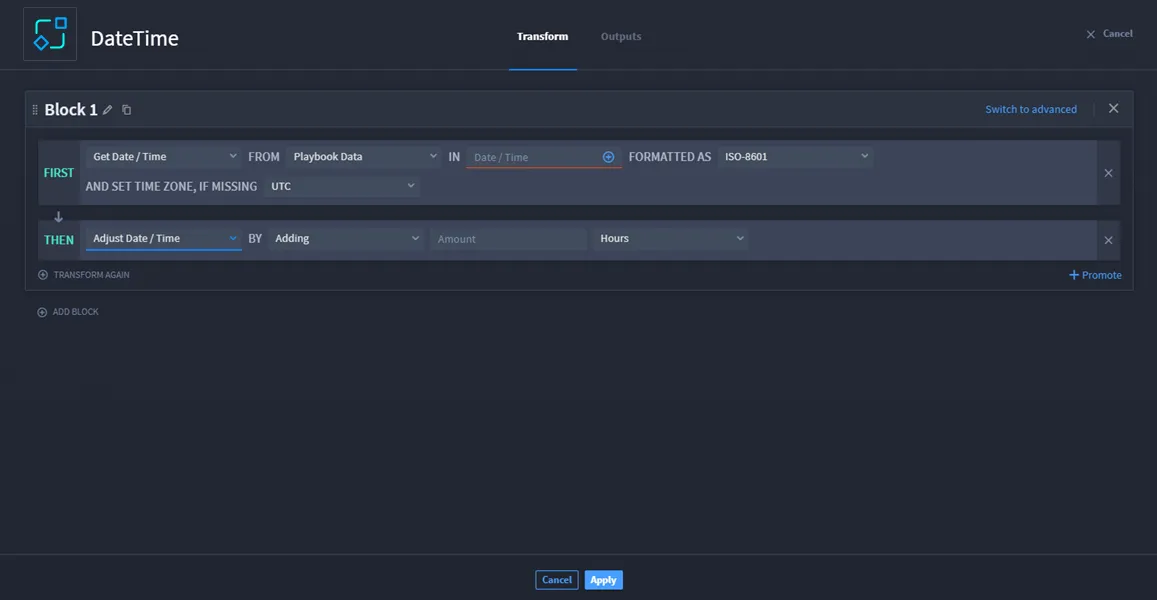
Task: Duplicate Block 1 using copy icon
Action: coord(126,110)
